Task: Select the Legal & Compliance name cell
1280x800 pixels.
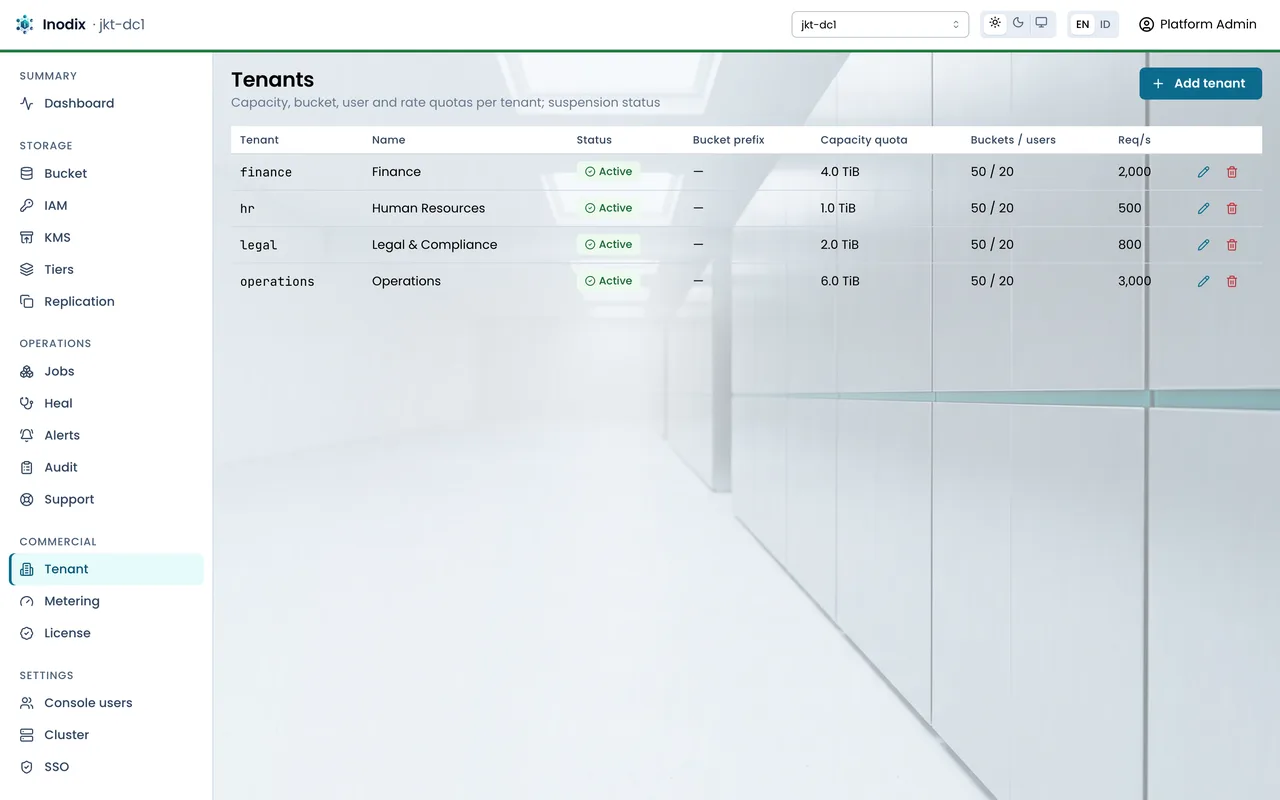Action: 434,245
